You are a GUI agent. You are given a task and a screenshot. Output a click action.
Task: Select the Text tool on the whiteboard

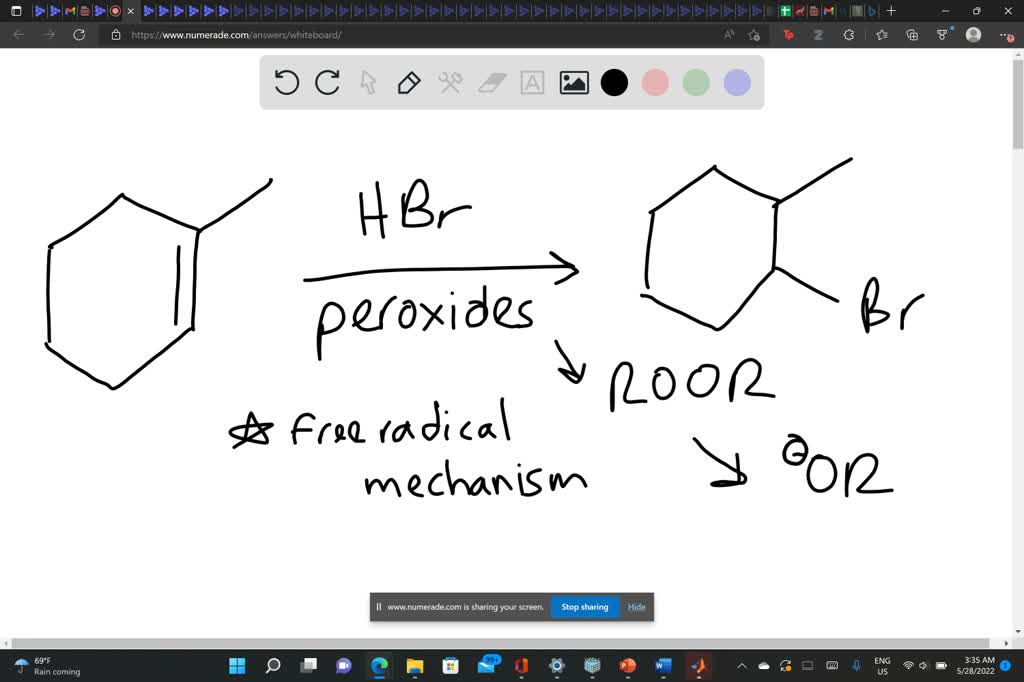(x=531, y=83)
